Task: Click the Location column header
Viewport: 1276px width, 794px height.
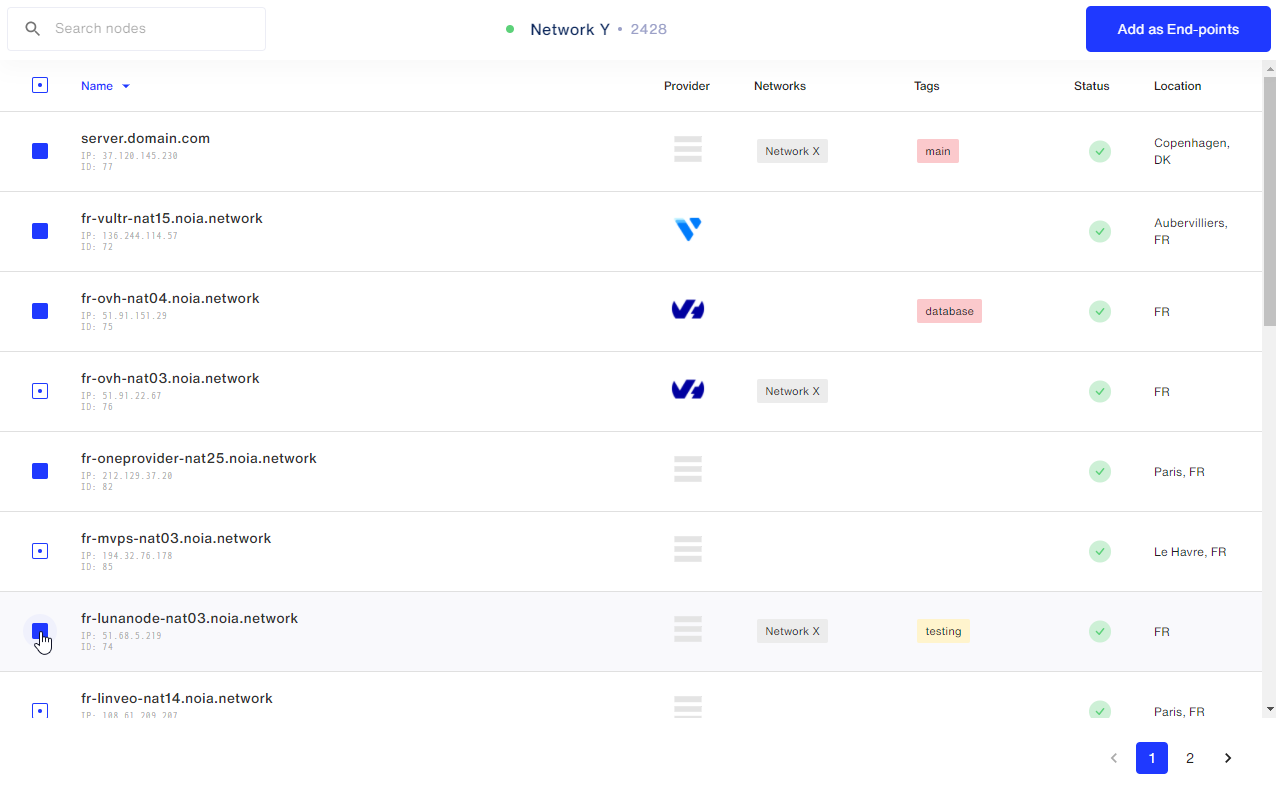Action: click(x=1178, y=86)
